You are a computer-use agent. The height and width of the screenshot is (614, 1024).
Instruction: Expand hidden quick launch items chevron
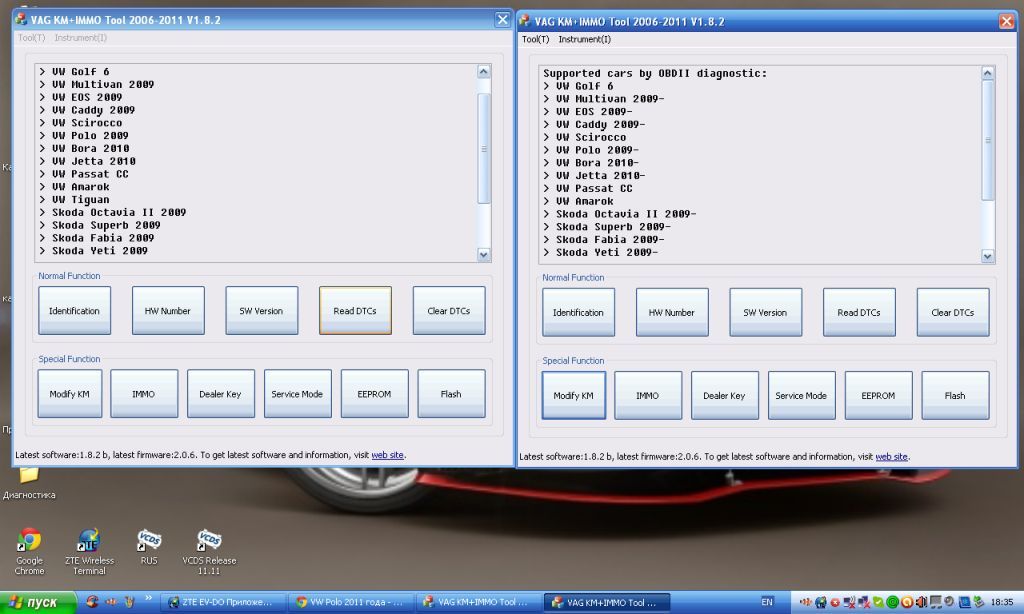pyautogui.click(x=148, y=597)
